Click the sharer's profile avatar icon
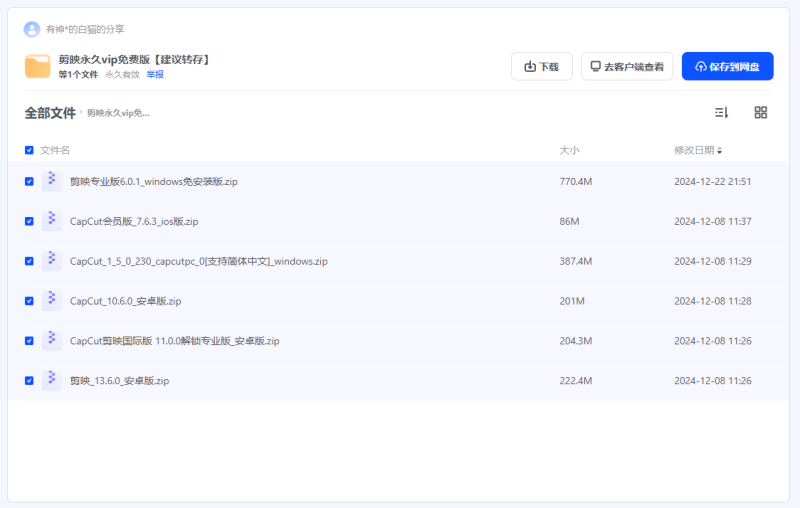800x508 pixels. tap(32, 29)
